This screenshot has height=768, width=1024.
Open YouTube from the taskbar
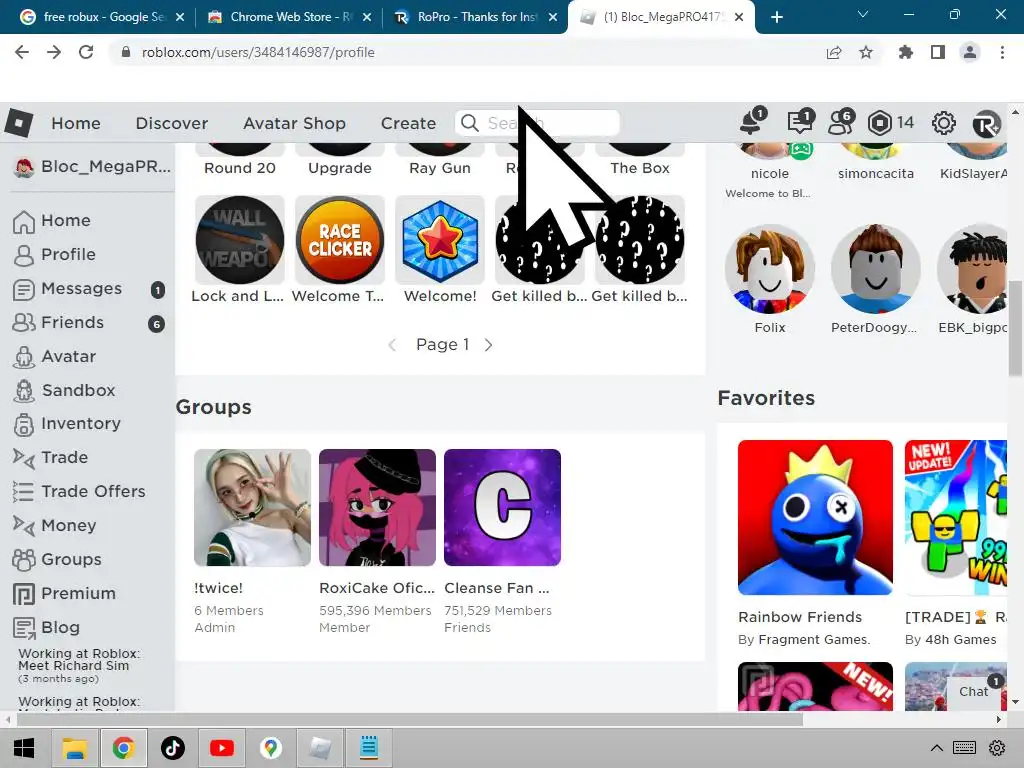point(221,748)
